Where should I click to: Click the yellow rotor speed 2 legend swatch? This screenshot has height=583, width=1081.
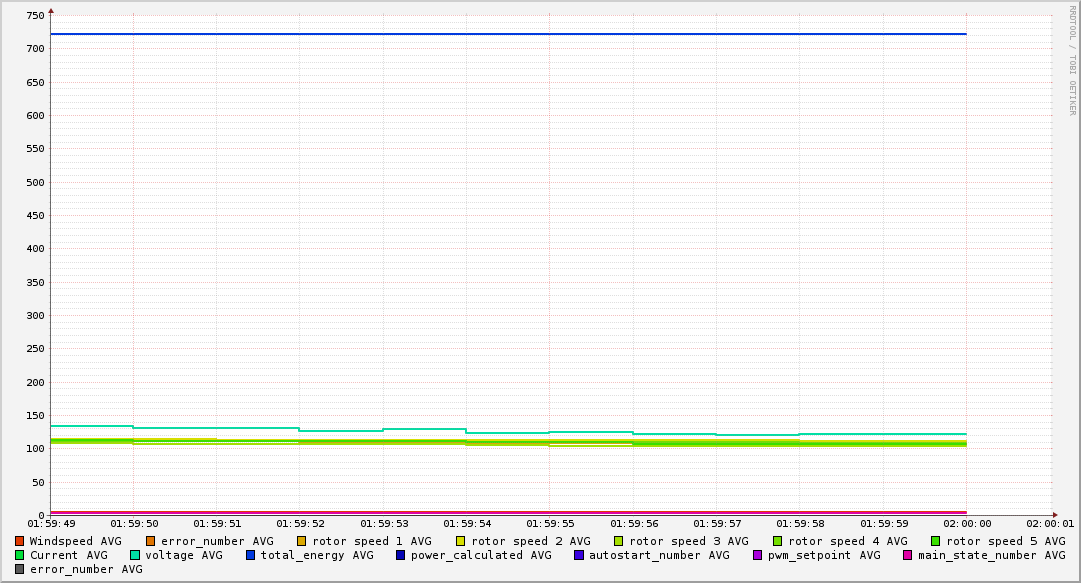(460, 541)
